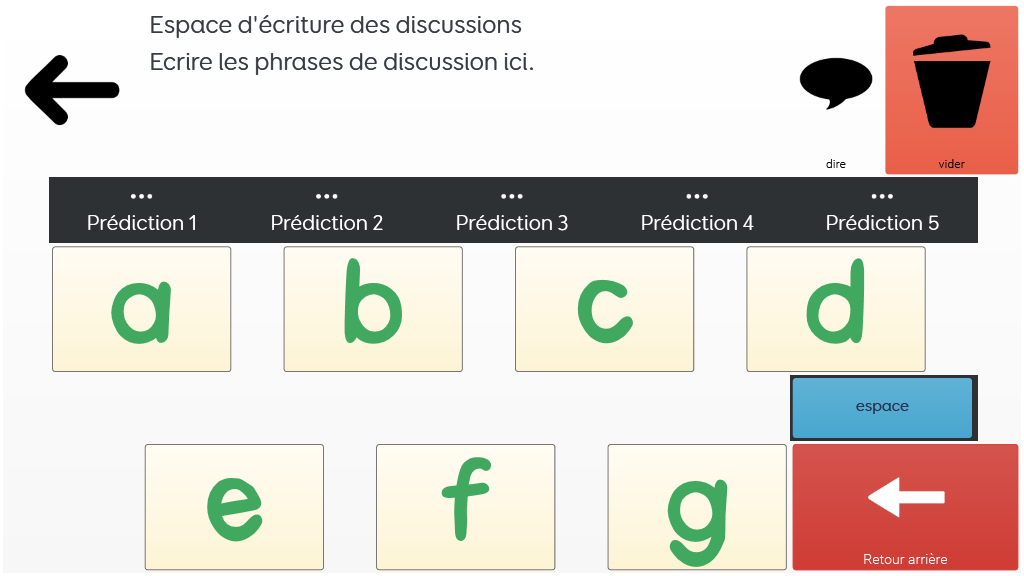Click the black back arrow icon
Viewport: 1024px width, 576px height.
[72, 91]
